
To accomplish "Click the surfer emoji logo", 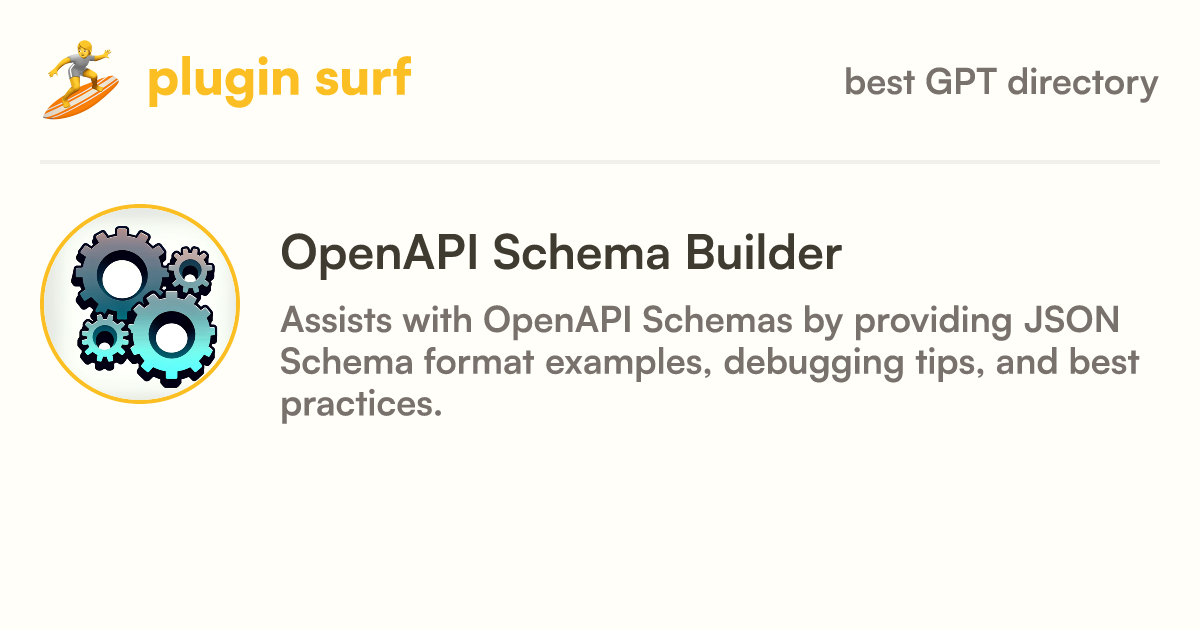I will pos(81,80).
